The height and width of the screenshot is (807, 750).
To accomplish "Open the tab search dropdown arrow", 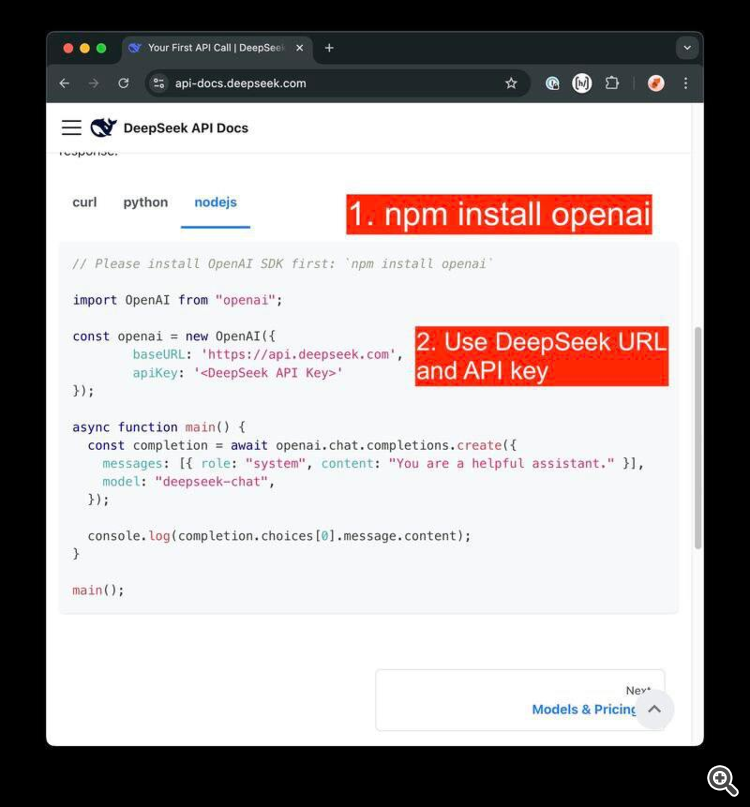I will pos(687,48).
